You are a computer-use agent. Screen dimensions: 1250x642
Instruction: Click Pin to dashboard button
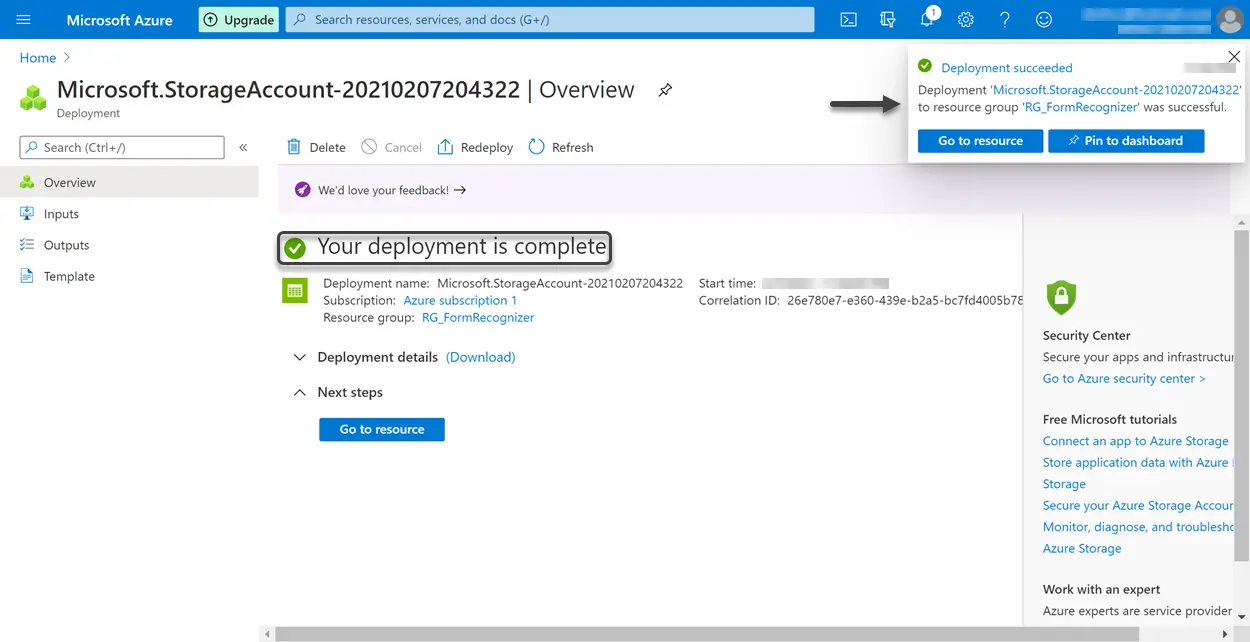click(1126, 141)
